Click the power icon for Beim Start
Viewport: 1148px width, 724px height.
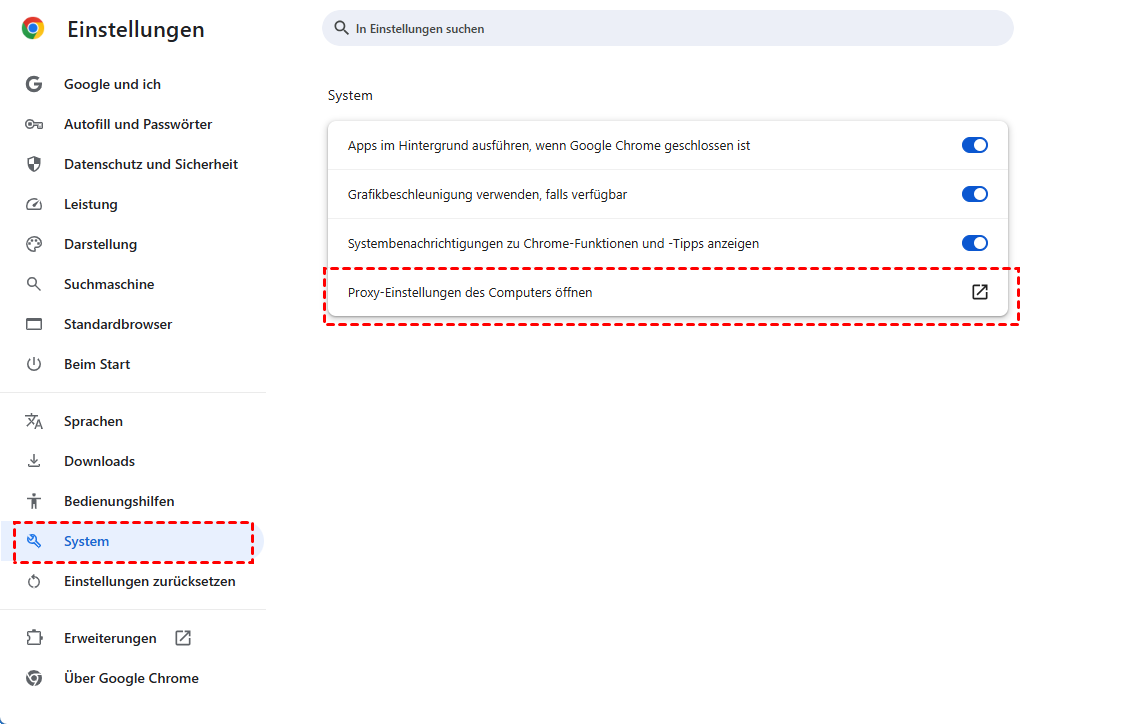[x=34, y=365]
